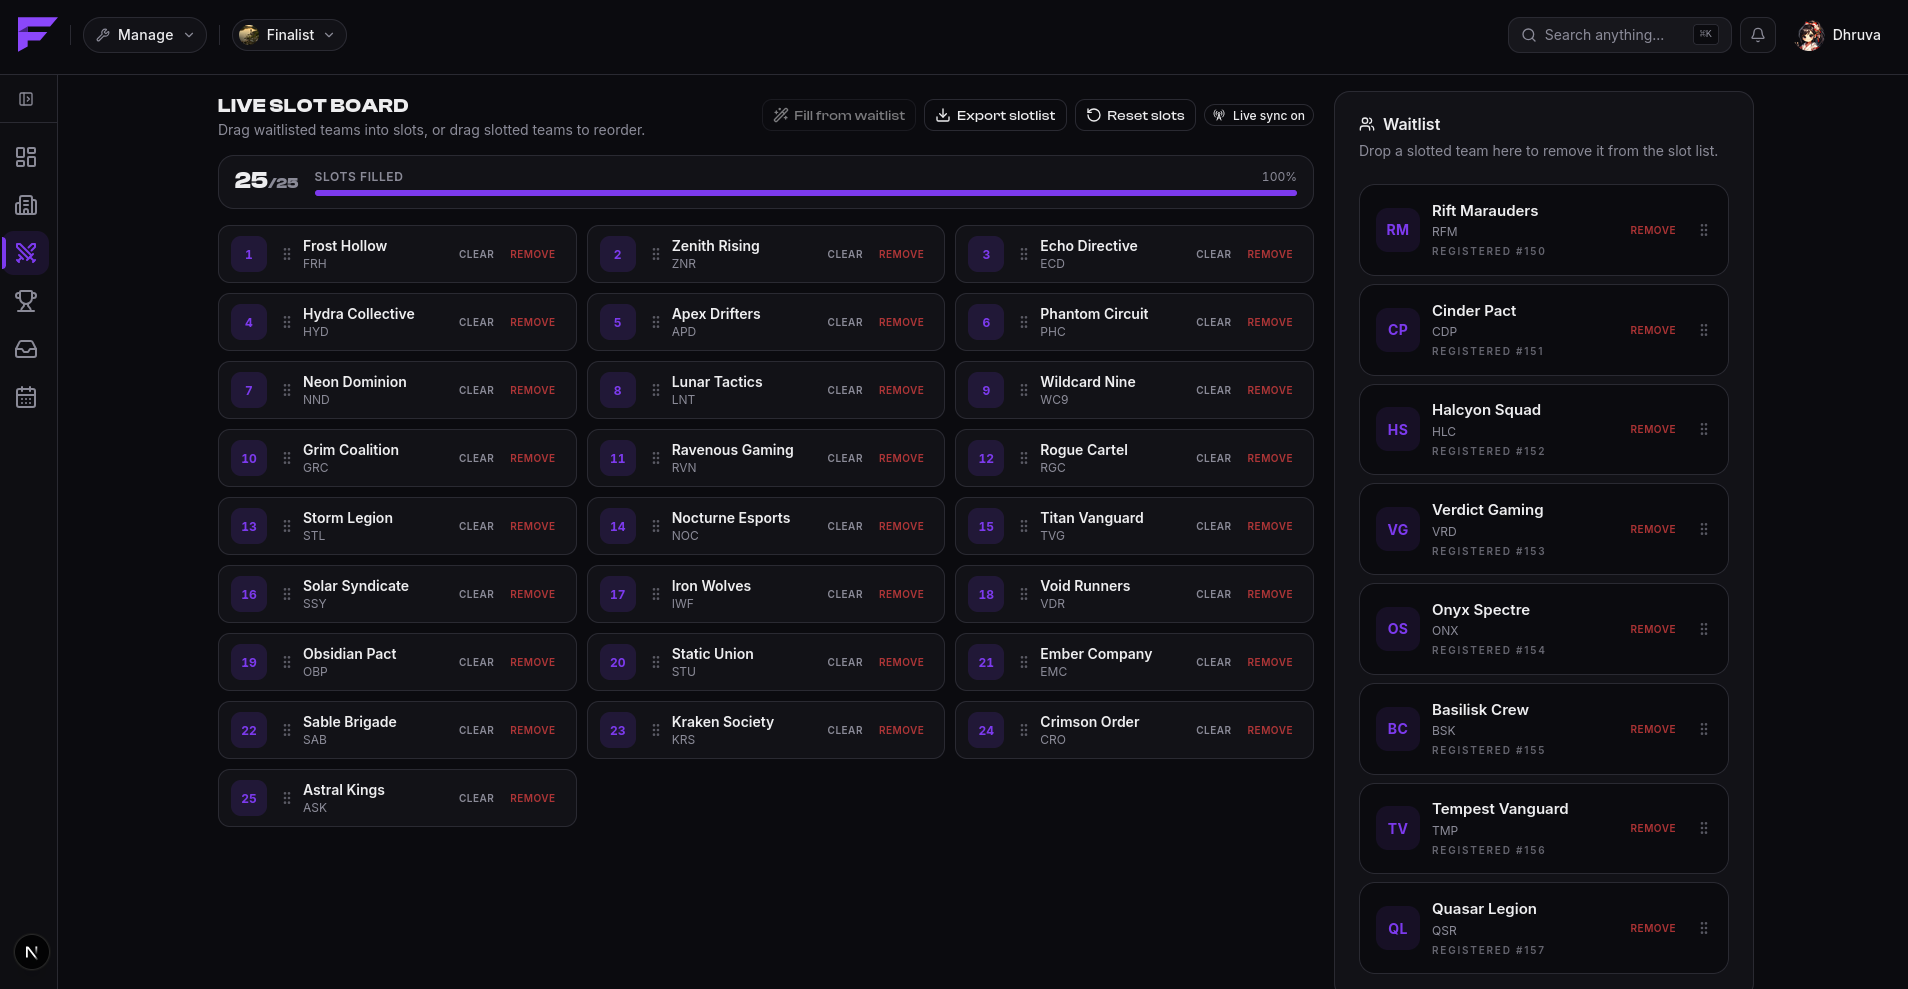This screenshot has width=1908, height=989.
Task: Grab the Quasar Legion waitlist drag handle
Action: pos(1704,928)
